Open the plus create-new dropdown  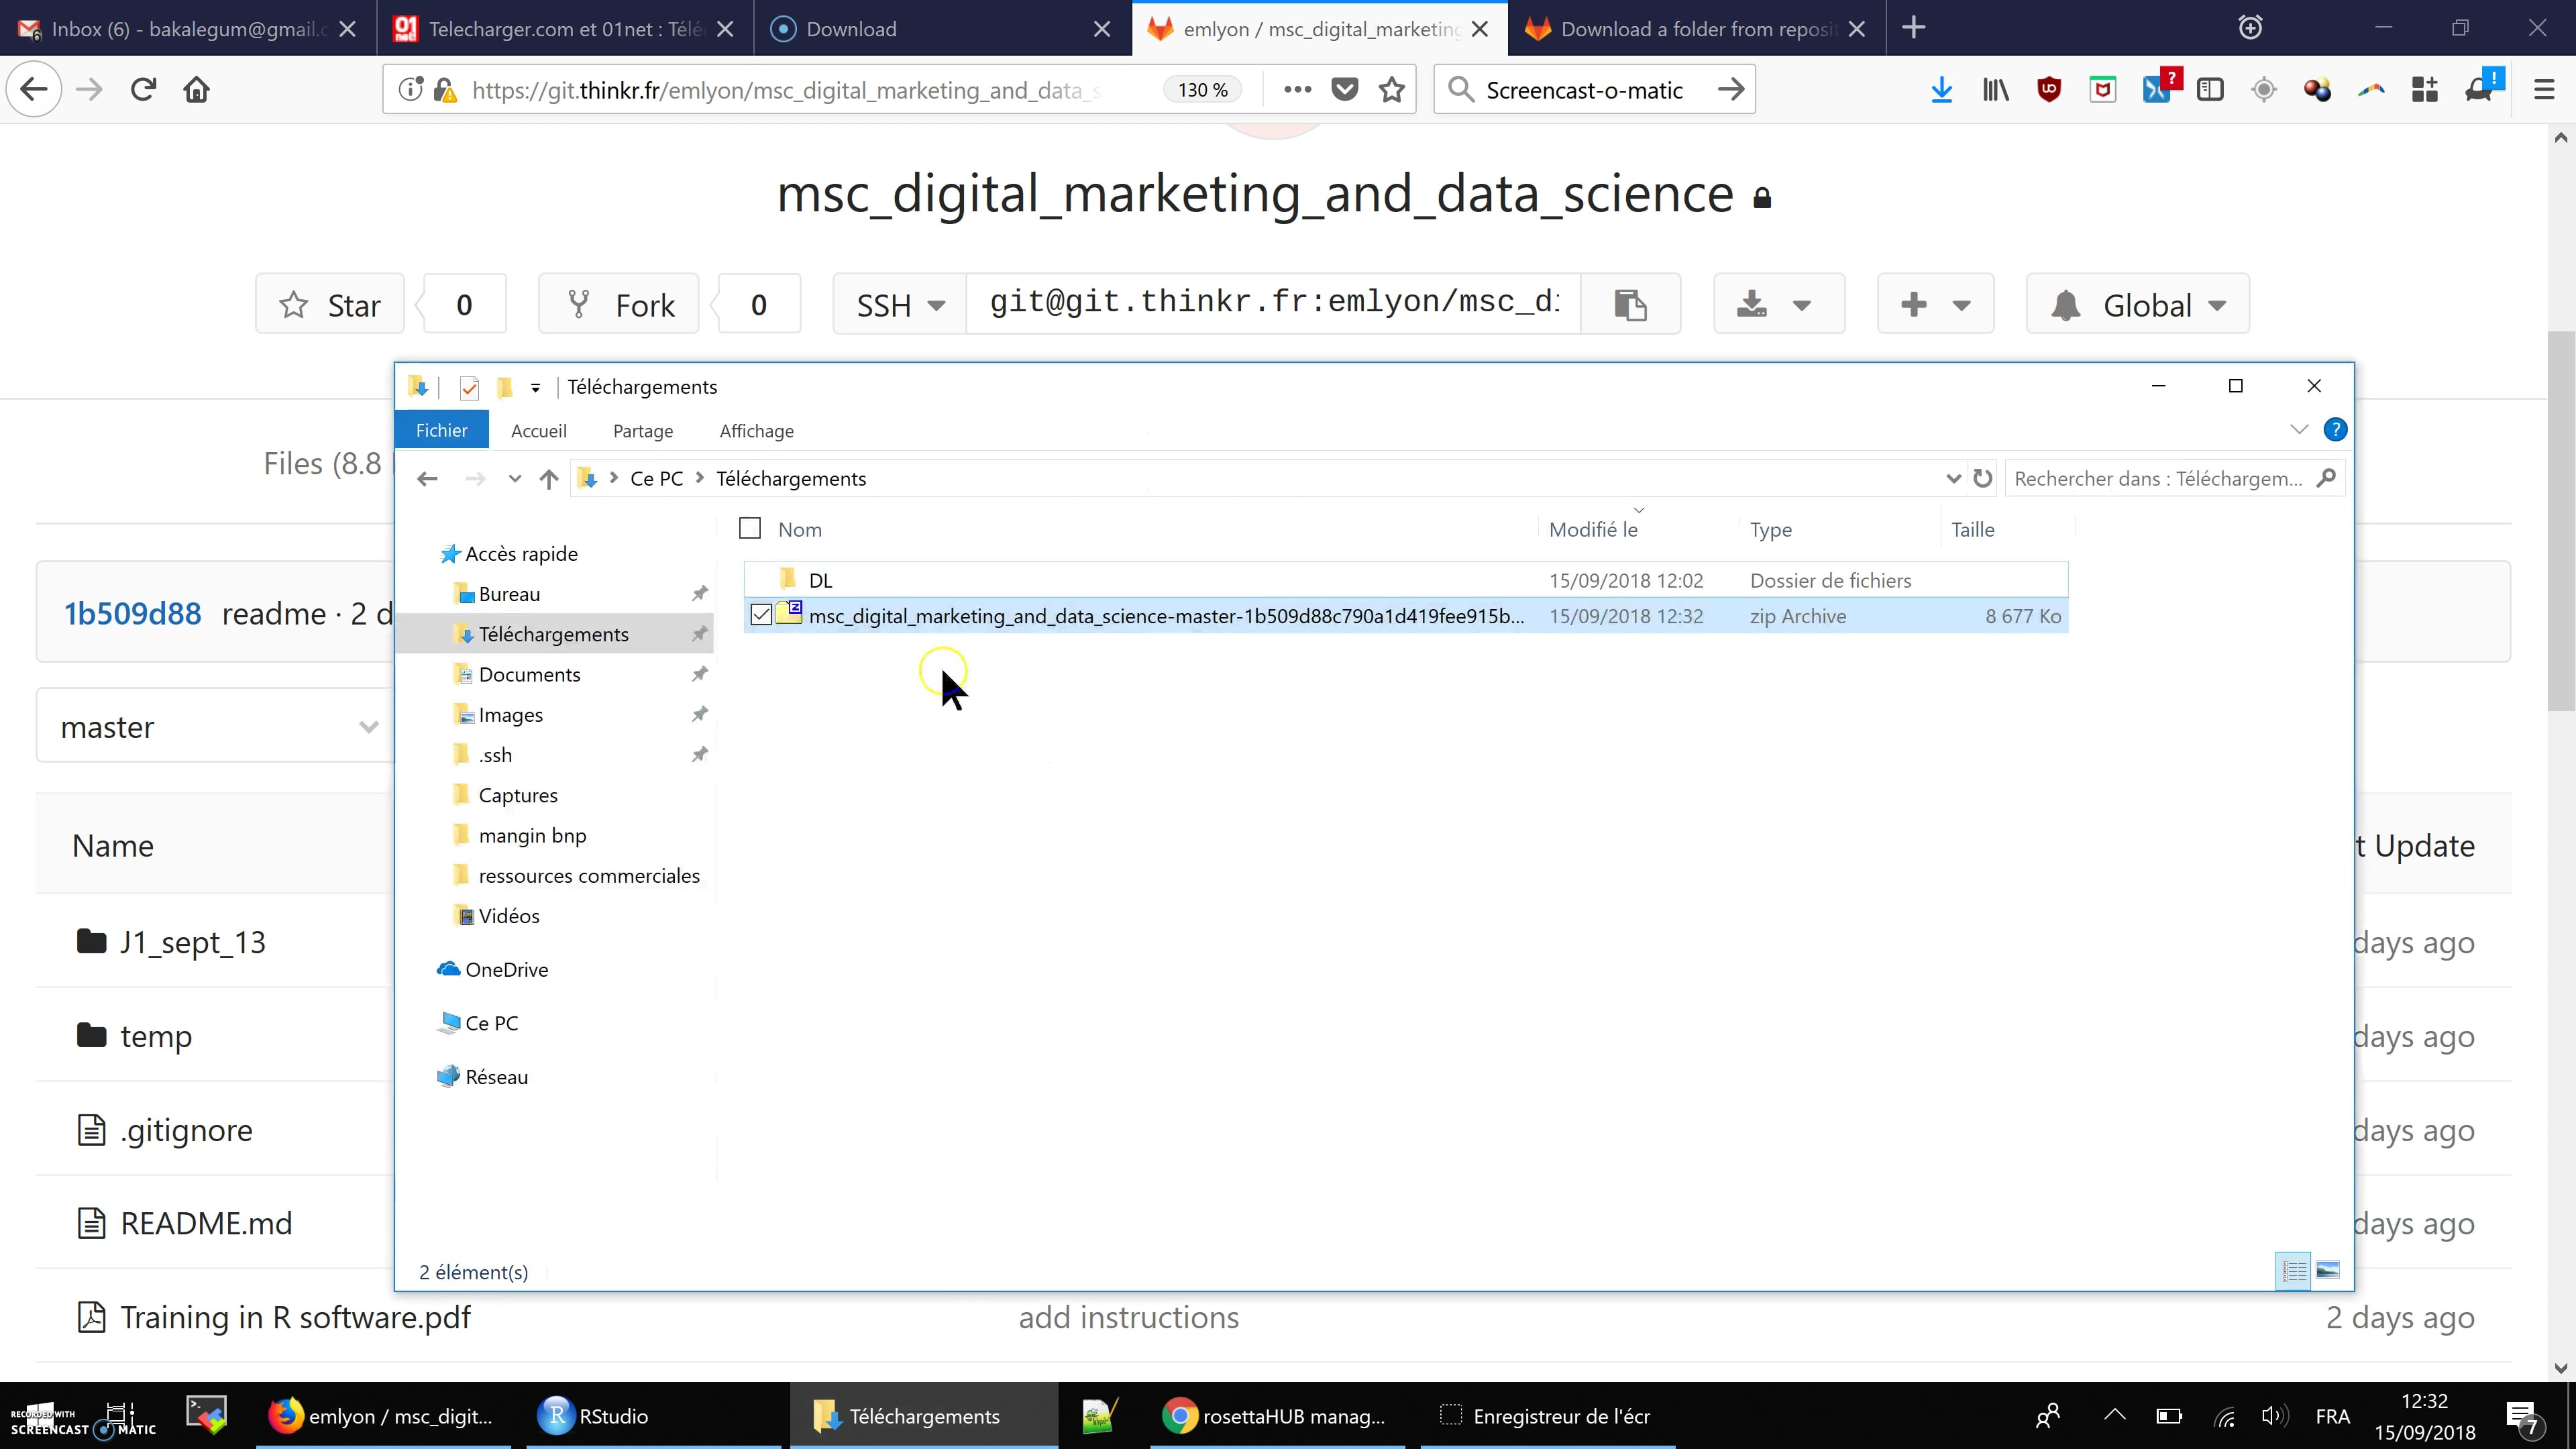1935,304
